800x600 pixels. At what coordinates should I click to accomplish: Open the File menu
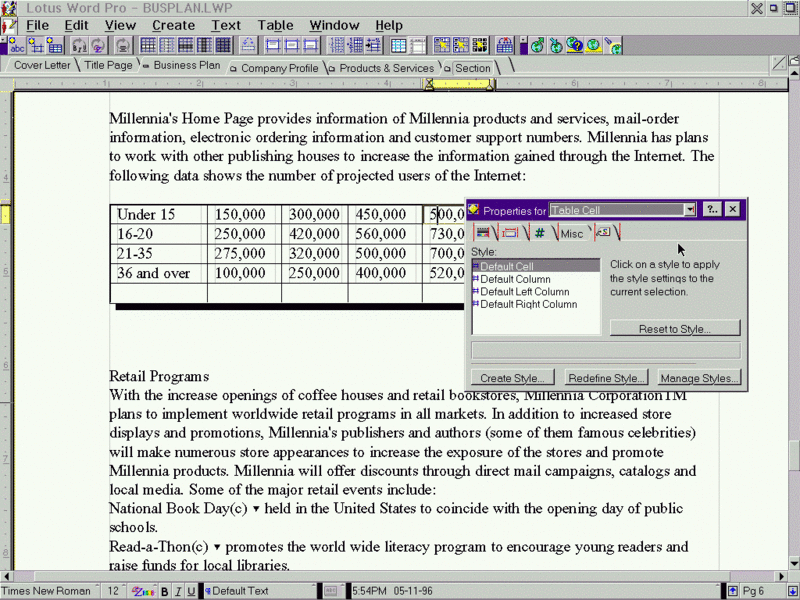click(37, 26)
